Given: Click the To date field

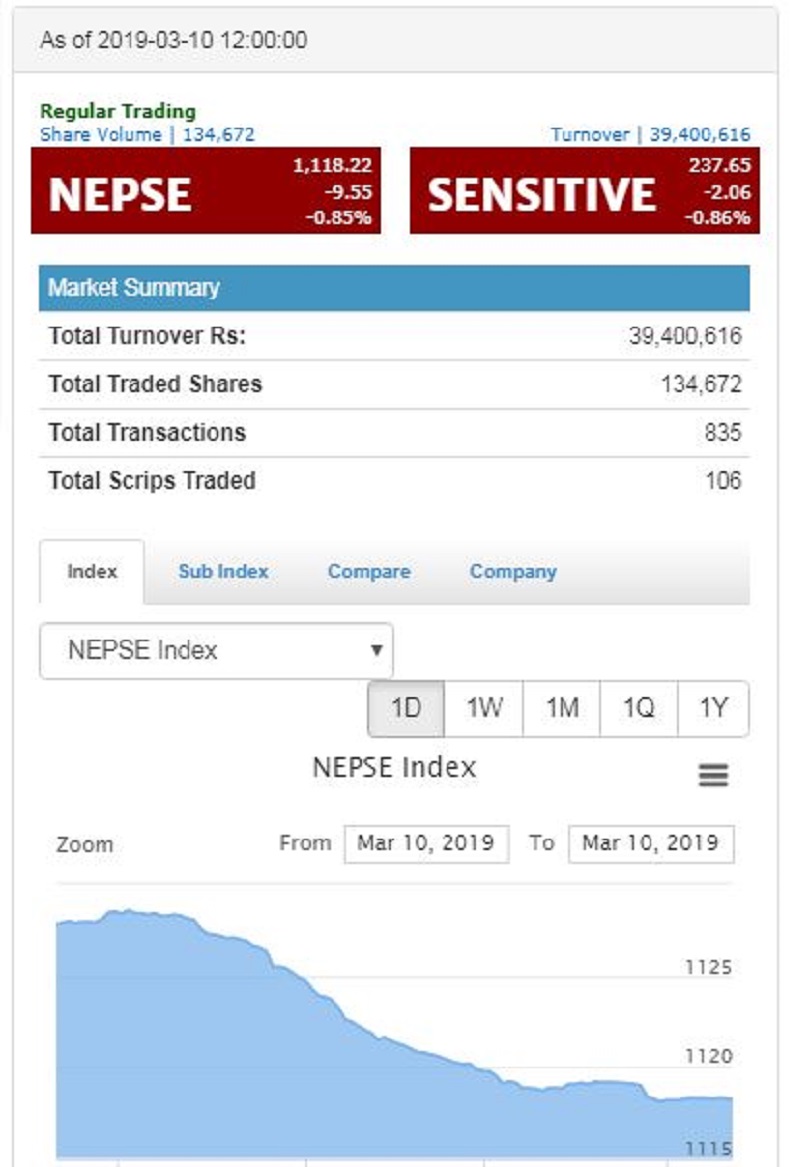Looking at the screenshot, I should [650, 843].
